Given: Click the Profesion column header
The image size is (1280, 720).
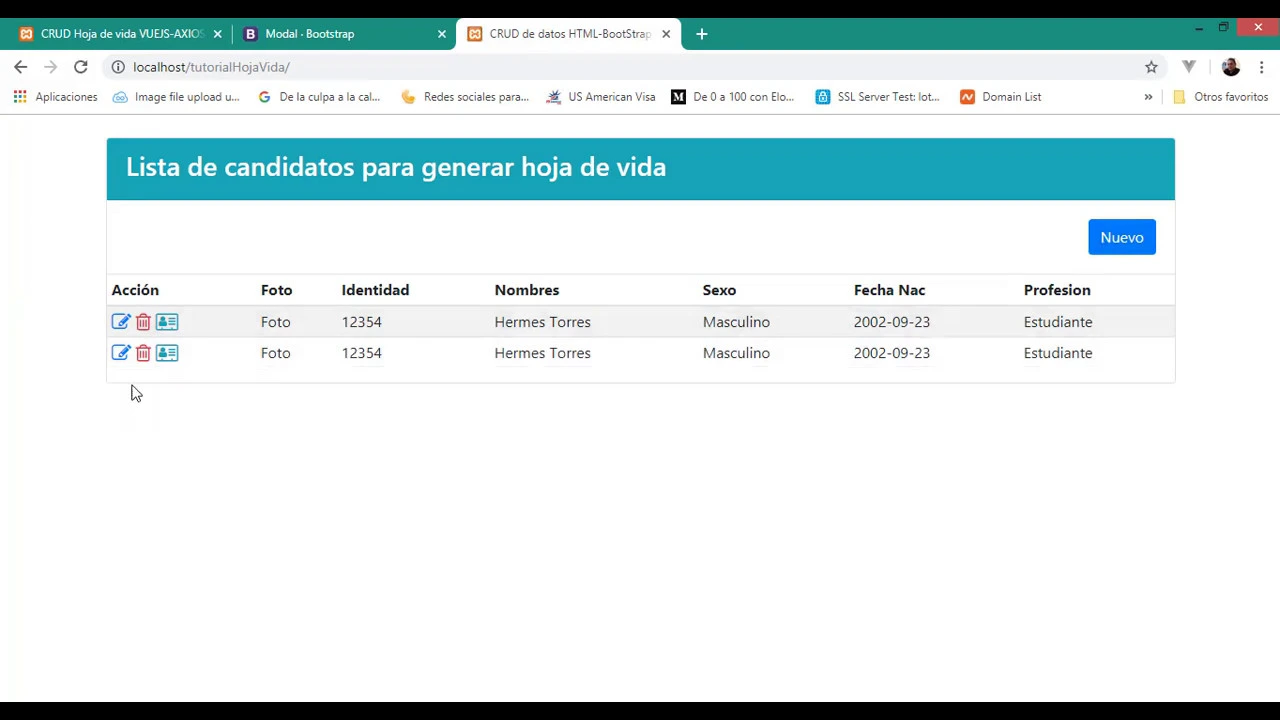Looking at the screenshot, I should pyautogui.click(x=1057, y=290).
